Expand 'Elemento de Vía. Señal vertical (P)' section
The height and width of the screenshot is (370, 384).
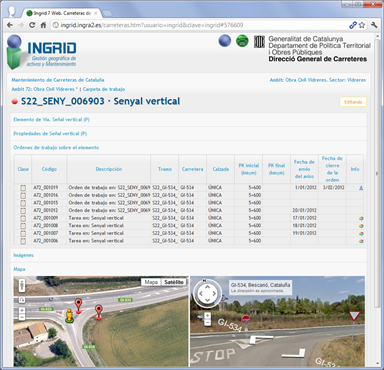[52, 119]
